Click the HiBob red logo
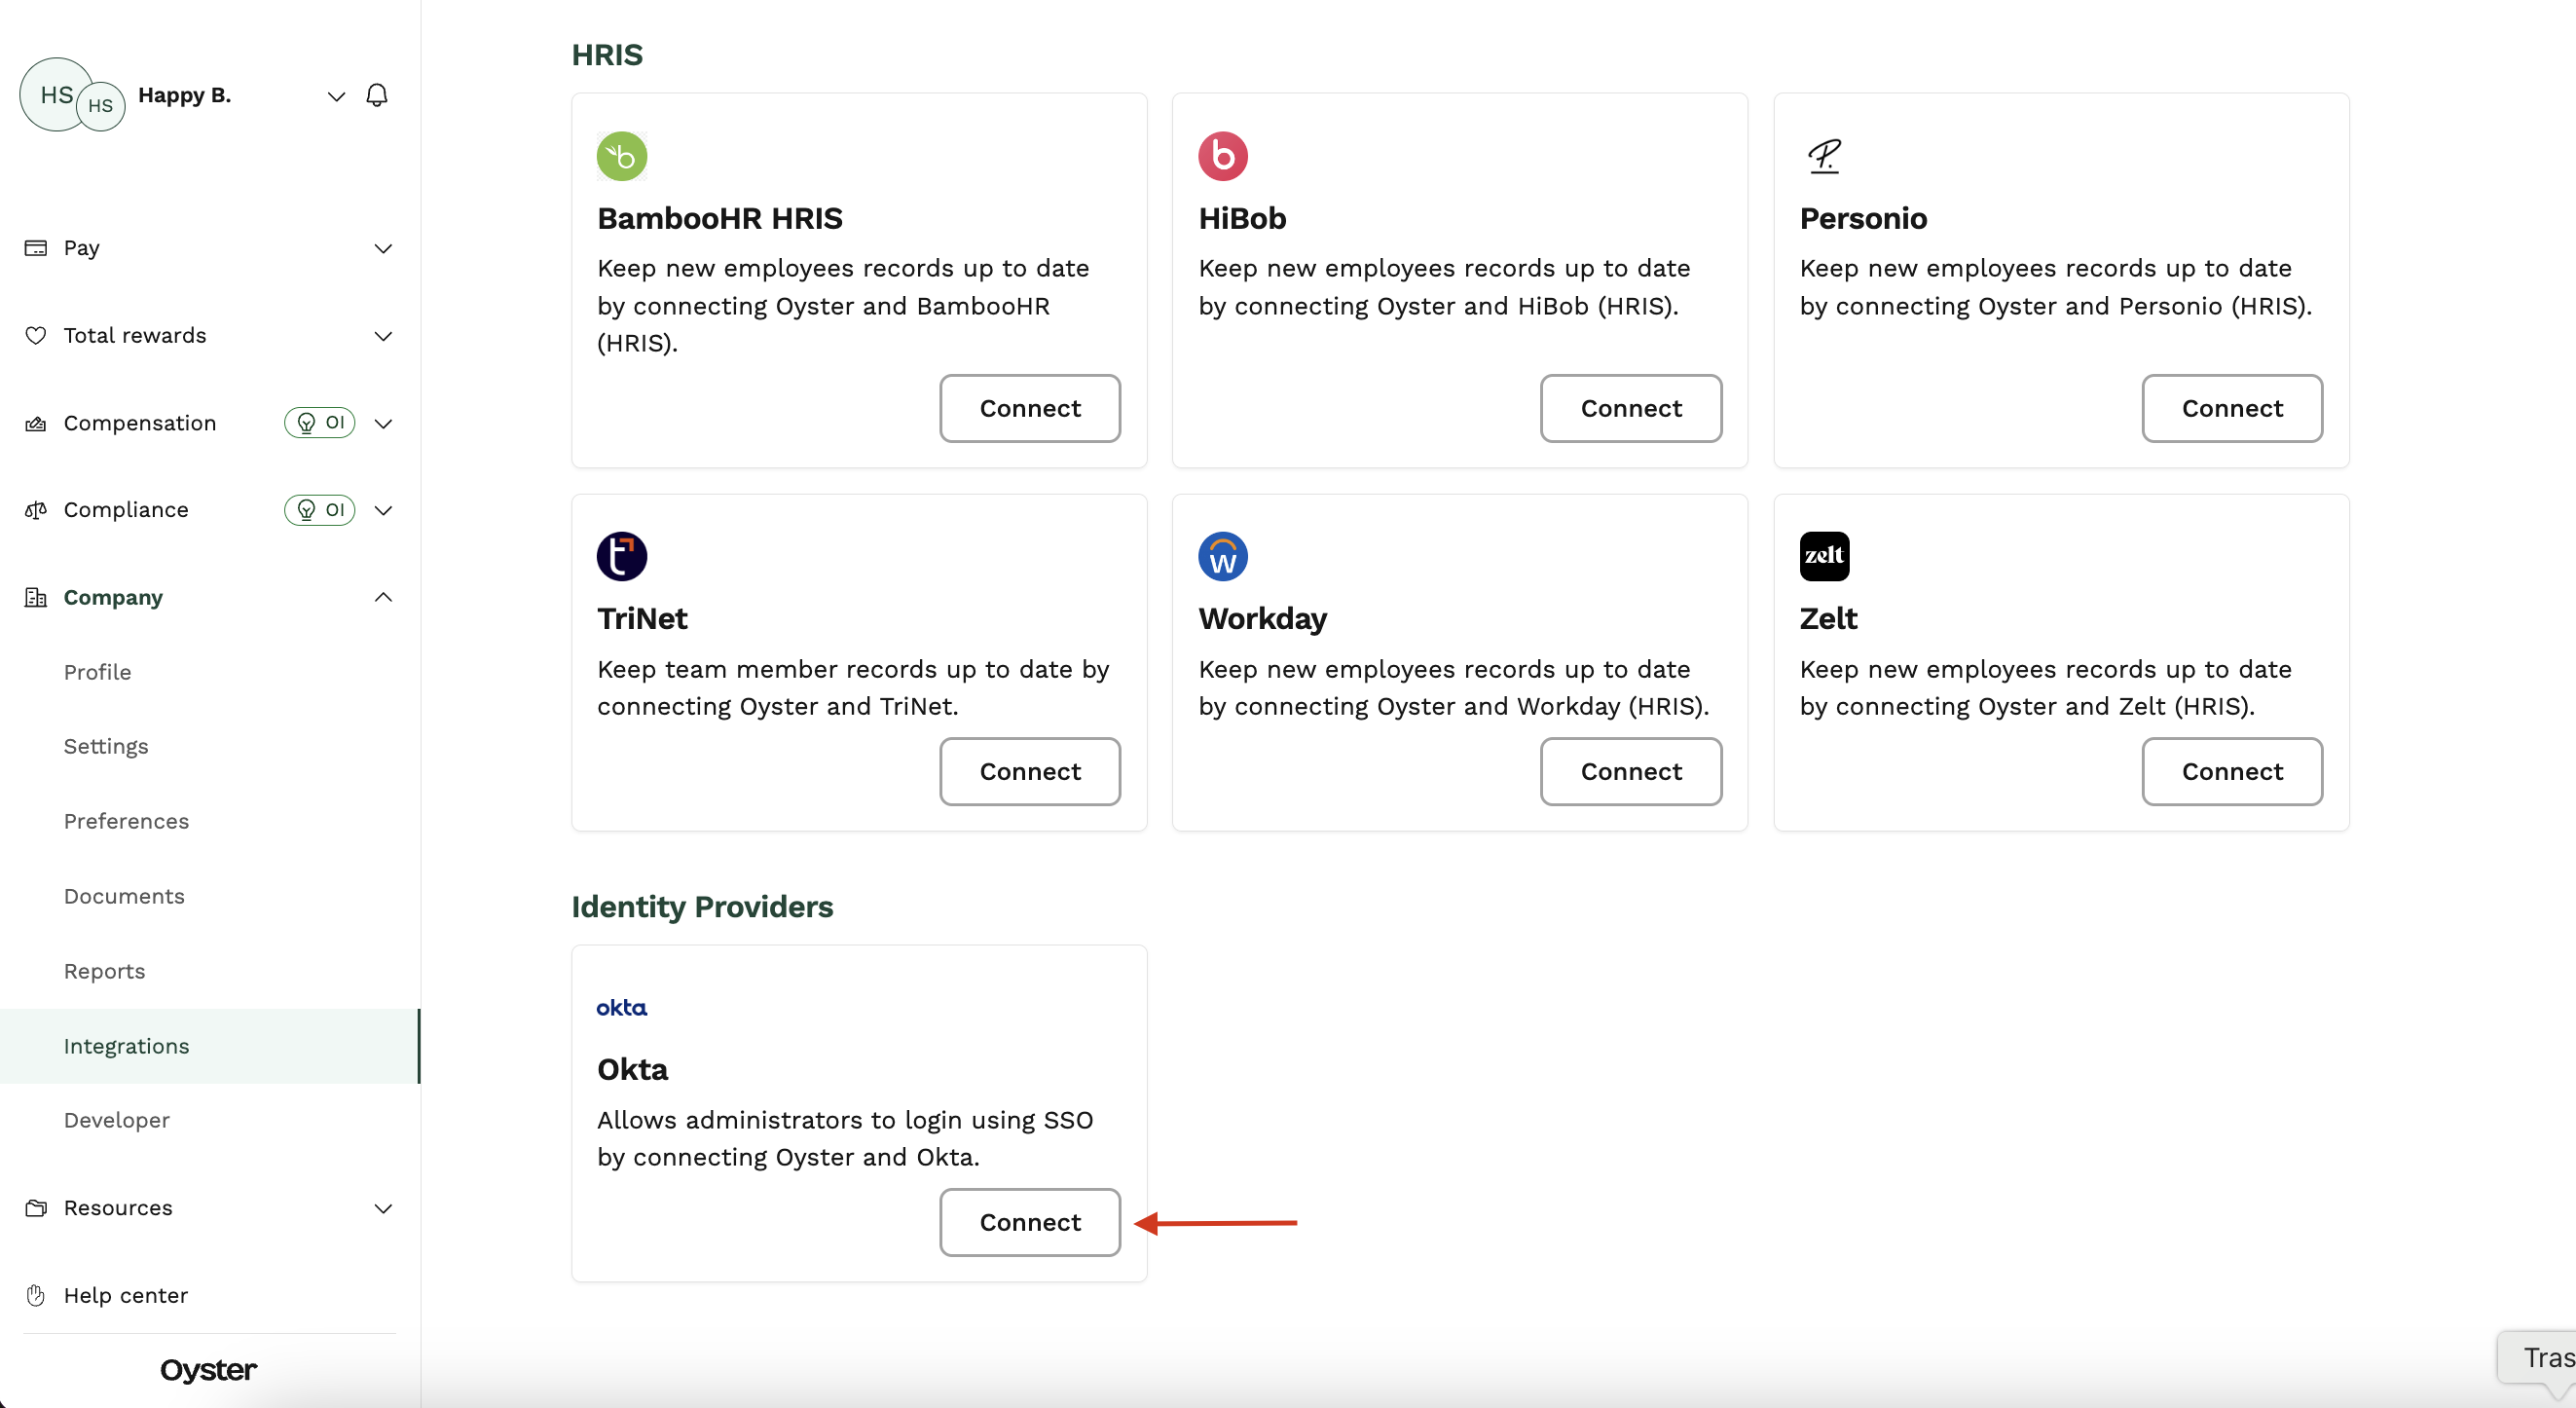Screen dimensions: 2576x1408 pos(1223,156)
